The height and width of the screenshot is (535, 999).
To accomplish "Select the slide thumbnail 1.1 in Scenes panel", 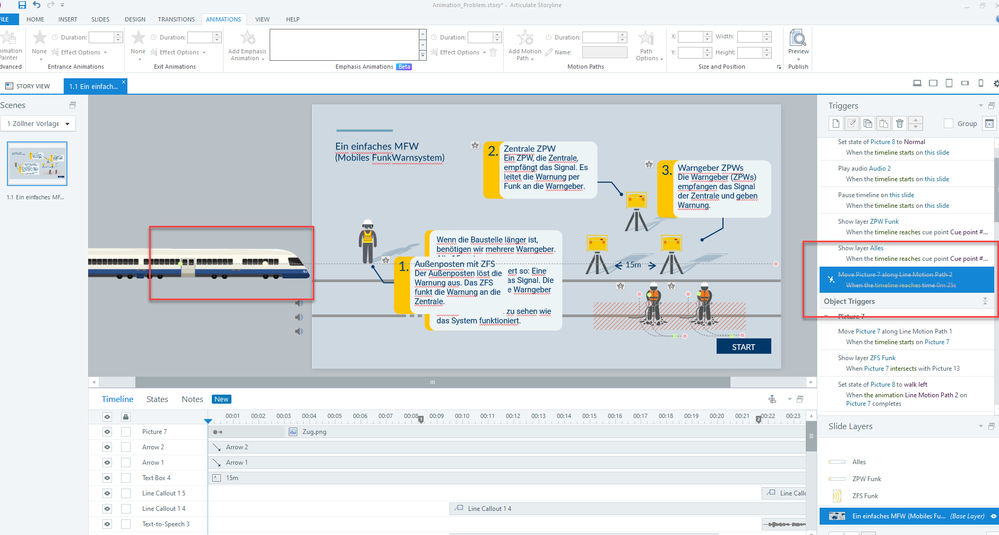I will point(37,164).
